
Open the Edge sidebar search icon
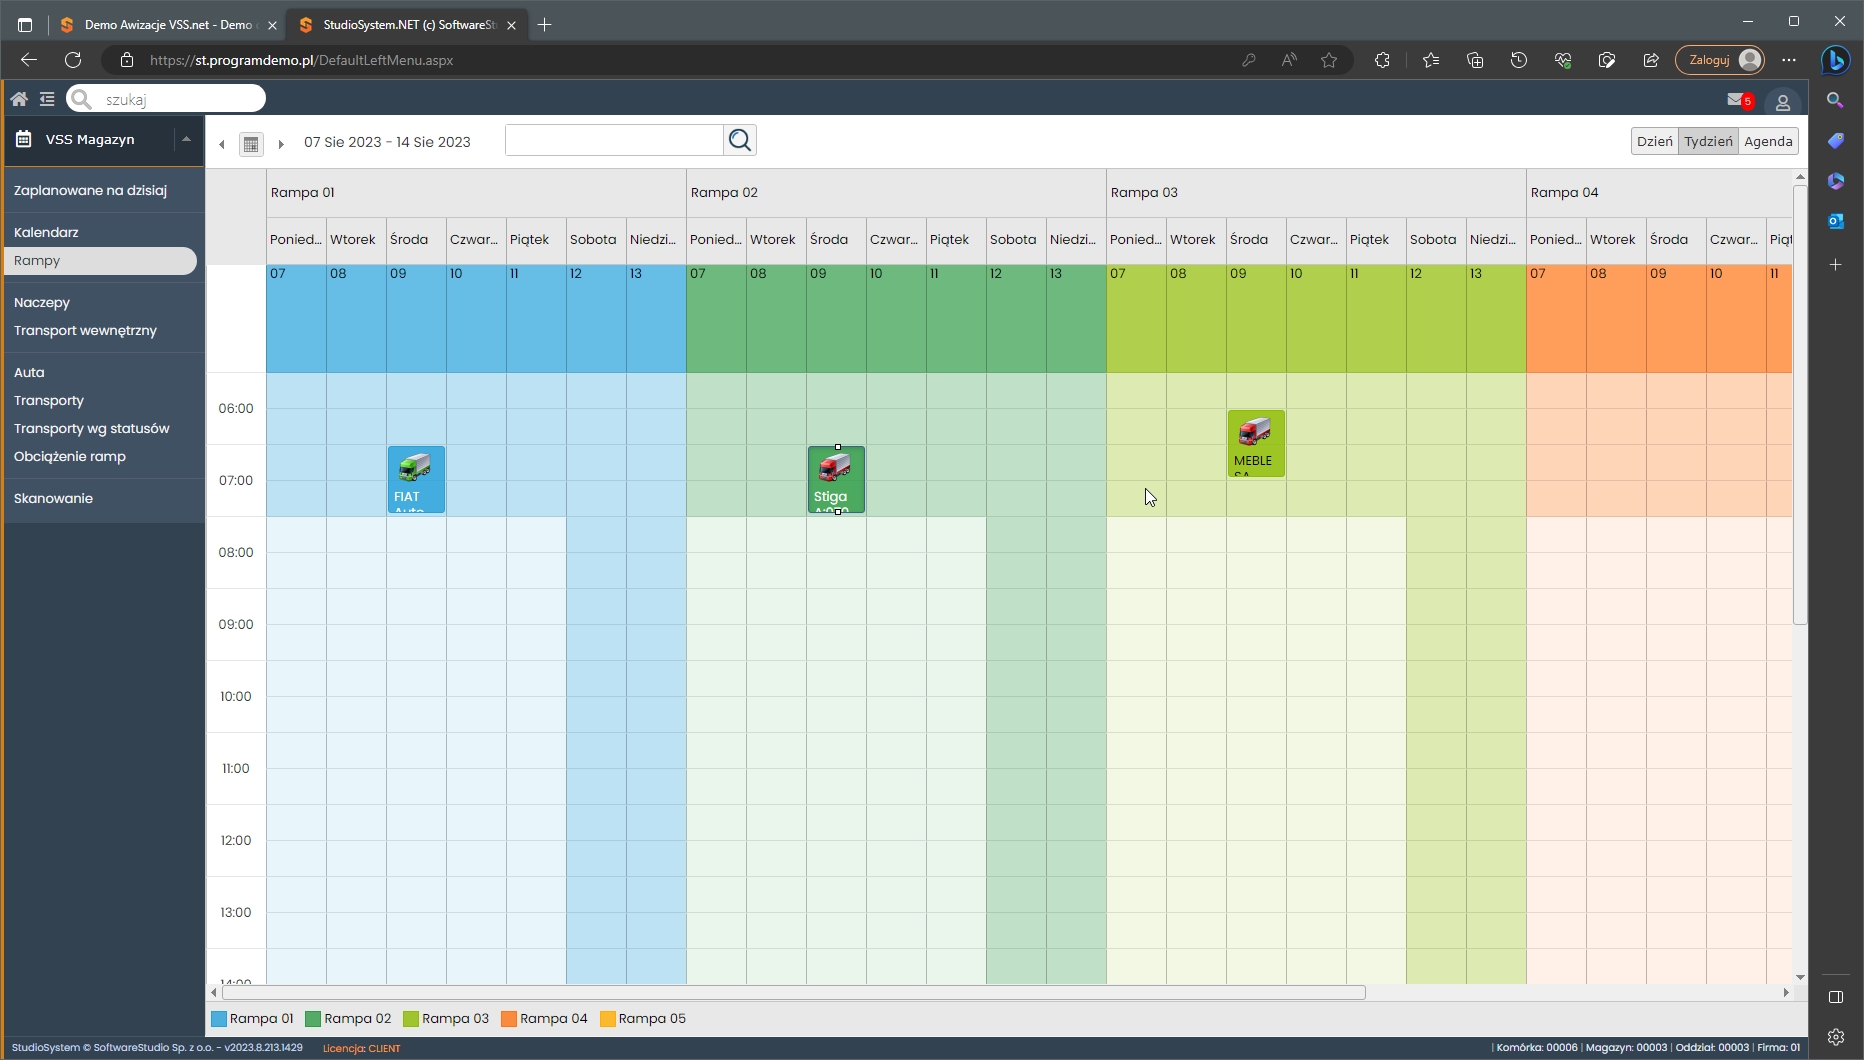click(1835, 100)
